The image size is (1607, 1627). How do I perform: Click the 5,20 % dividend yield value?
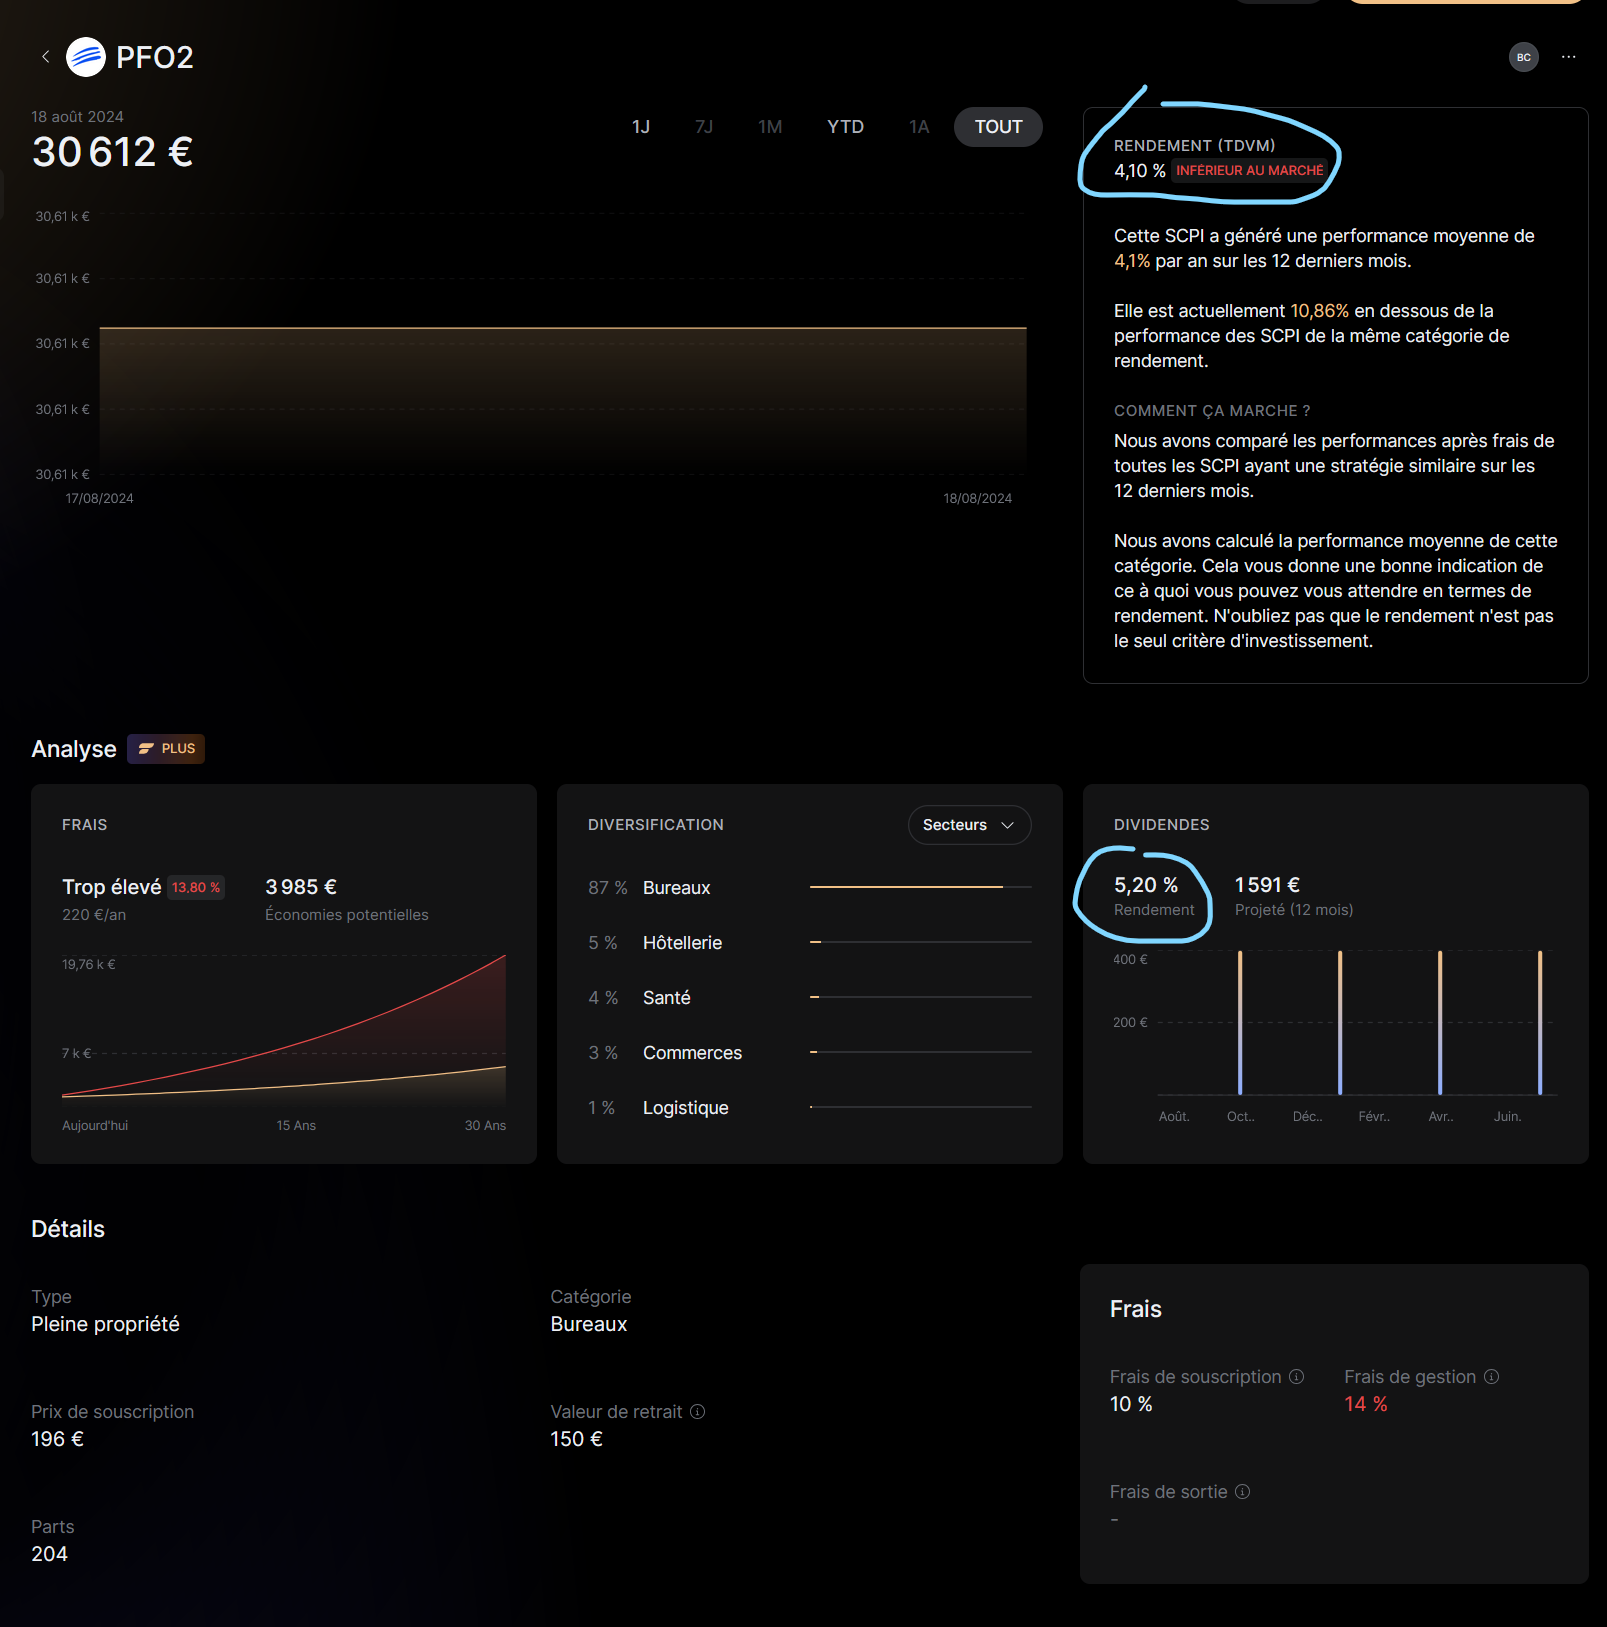[1146, 885]
